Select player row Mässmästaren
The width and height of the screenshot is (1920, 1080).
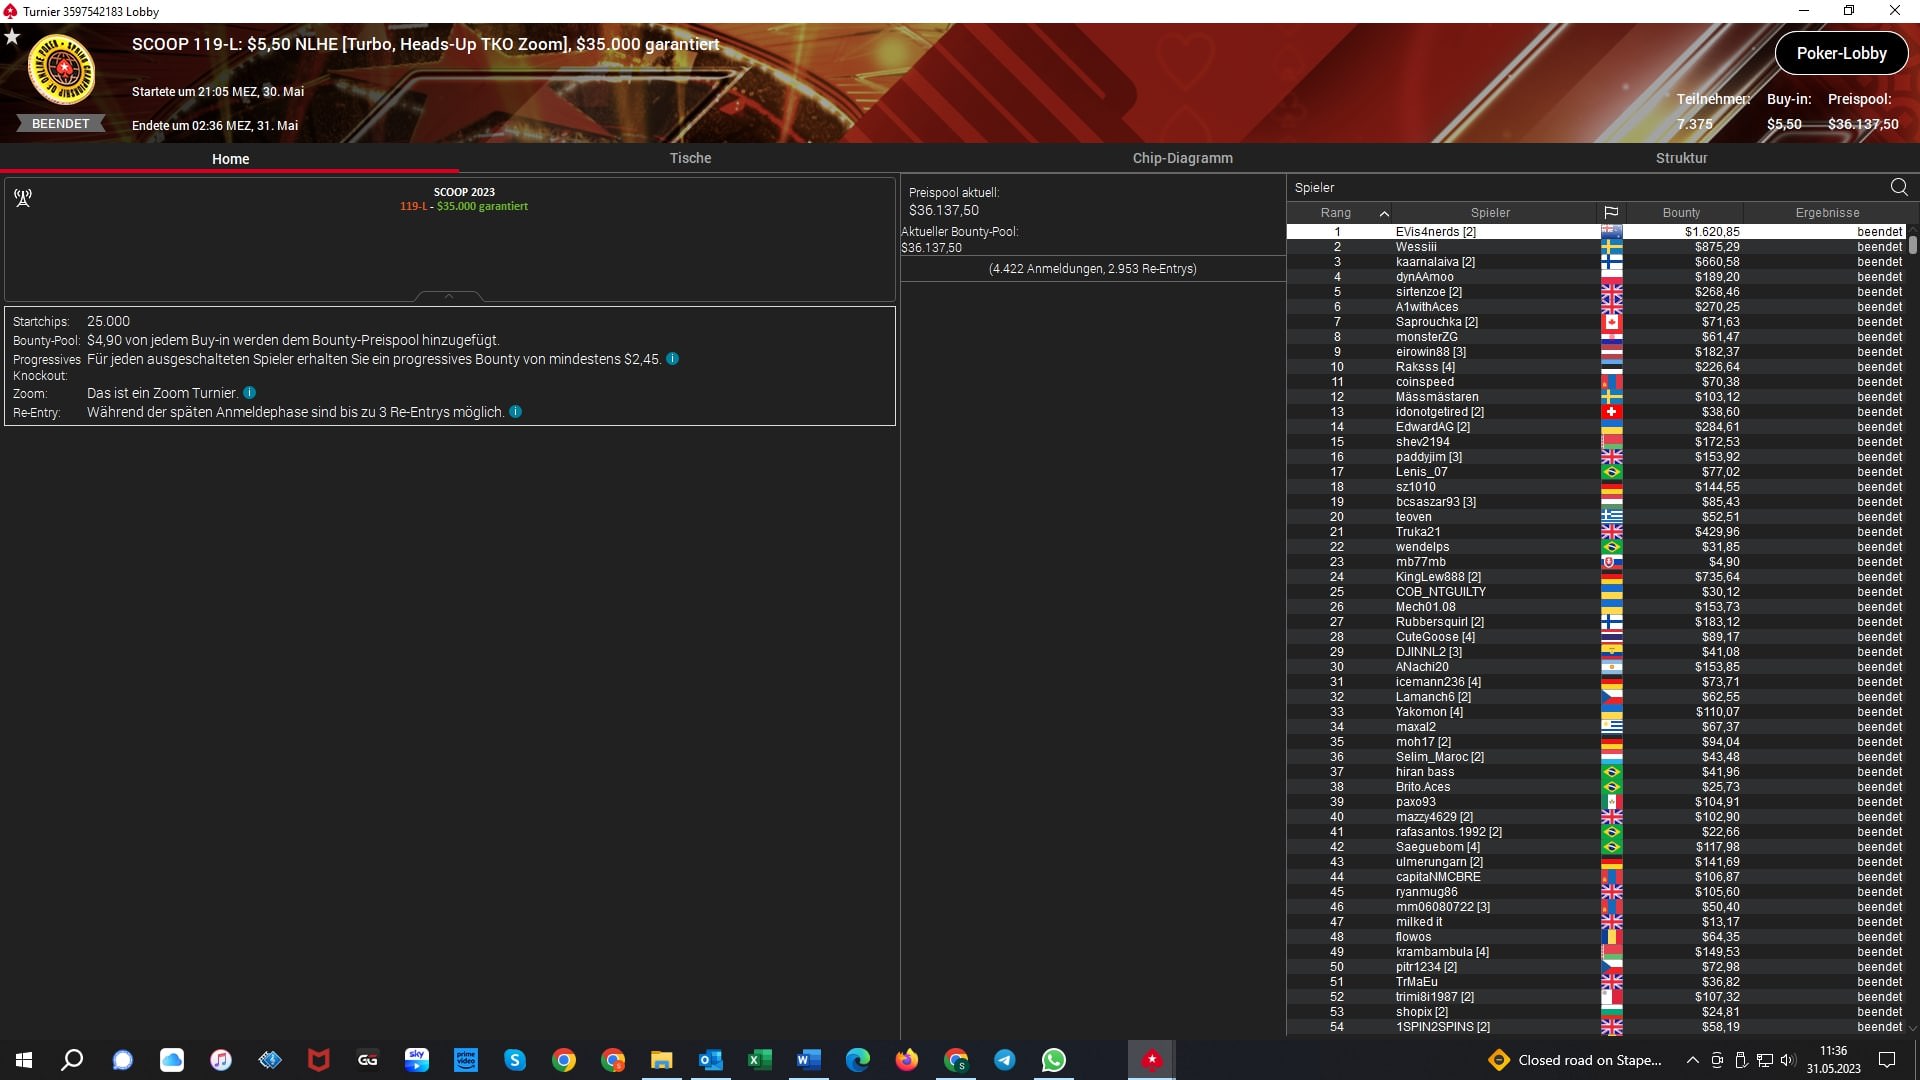1596,397
